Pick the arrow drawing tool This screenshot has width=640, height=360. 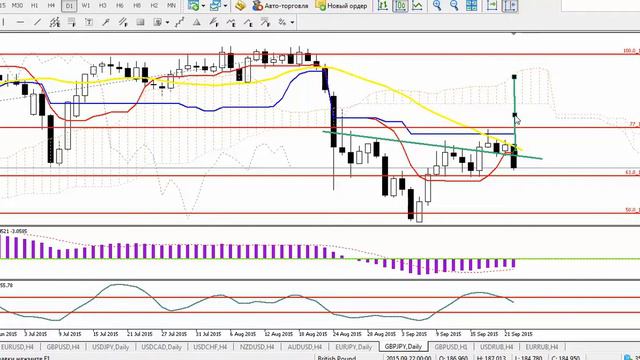pos(106,22)
